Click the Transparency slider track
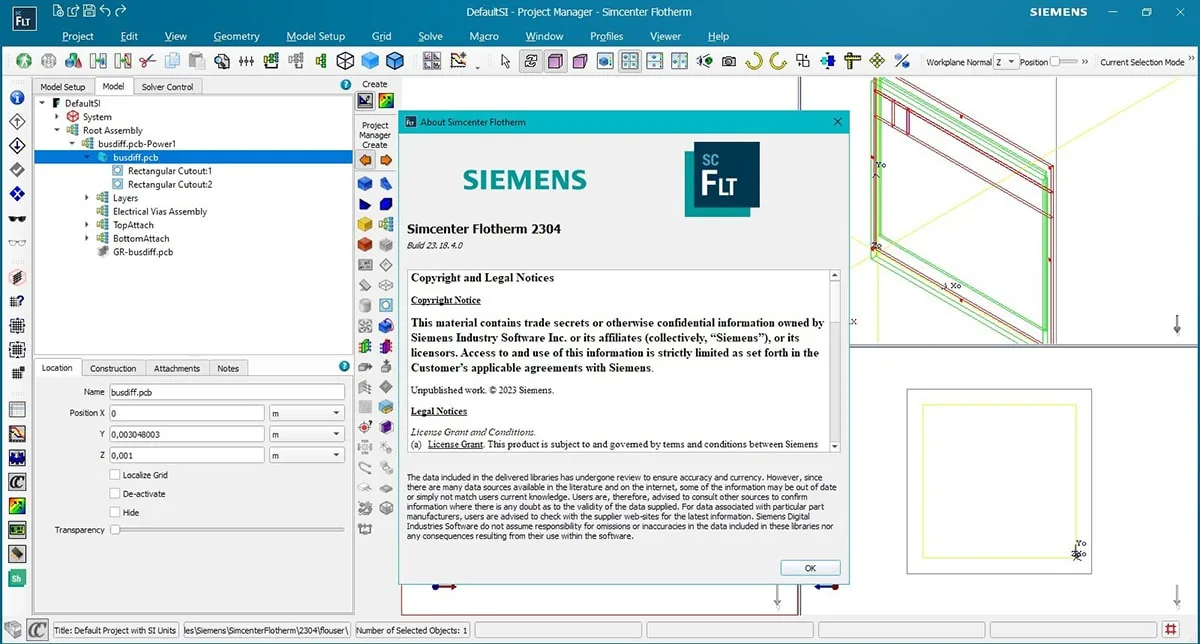Image resolution: width=1200 pixels, height=644 pixels. (227, 530)
